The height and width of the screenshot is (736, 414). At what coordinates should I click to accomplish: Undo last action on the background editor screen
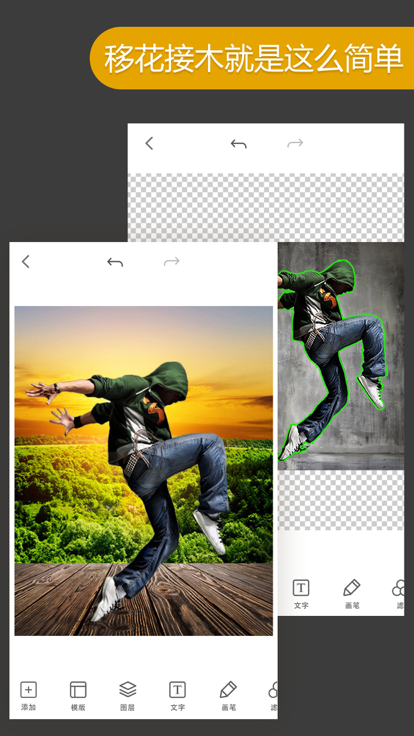click(x=238, y=144)
